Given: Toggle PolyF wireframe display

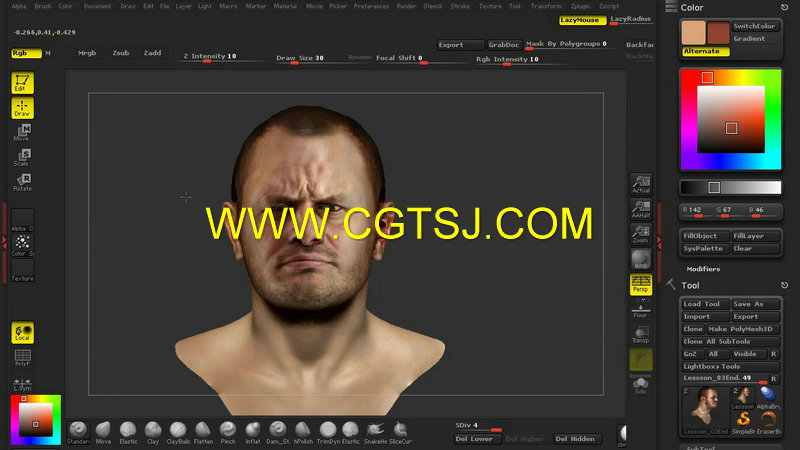Looking at the screenshot, I should tap(22, 357).
